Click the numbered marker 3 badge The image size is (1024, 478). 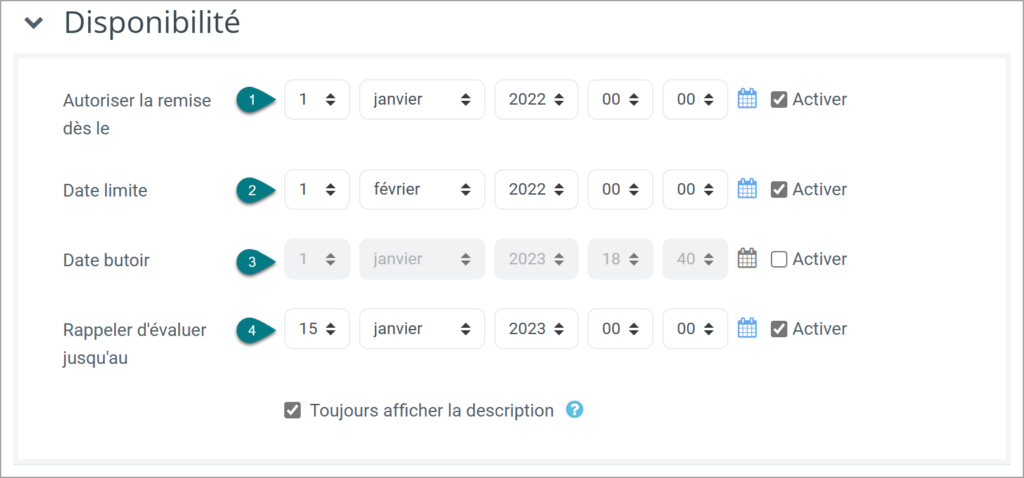point(255,259)
